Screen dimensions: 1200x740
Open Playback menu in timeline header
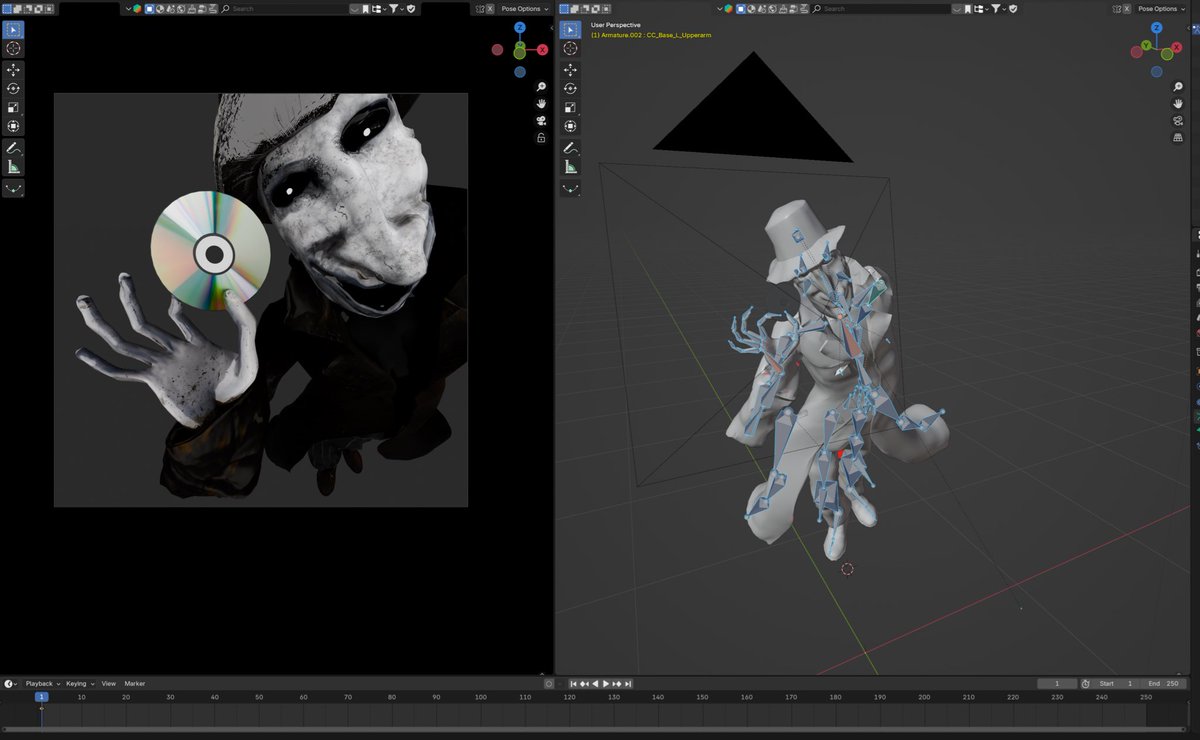[x=42, y=684]
